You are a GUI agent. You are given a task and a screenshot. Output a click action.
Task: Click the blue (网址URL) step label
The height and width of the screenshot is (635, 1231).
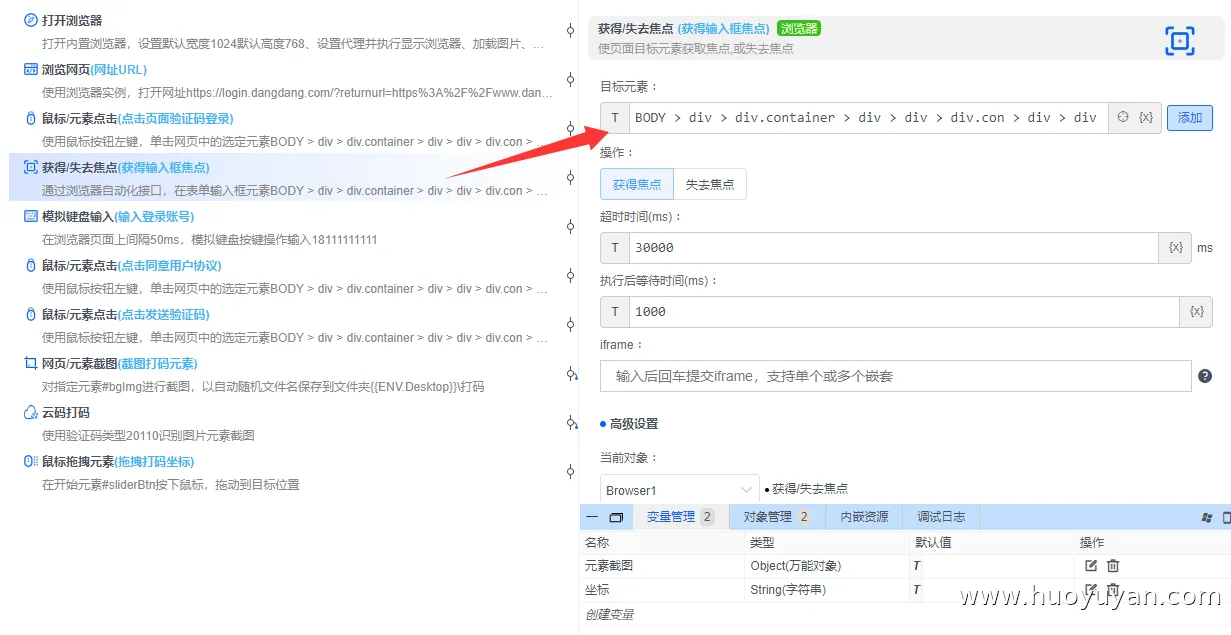pyautogui.click(x=118, y=69)
